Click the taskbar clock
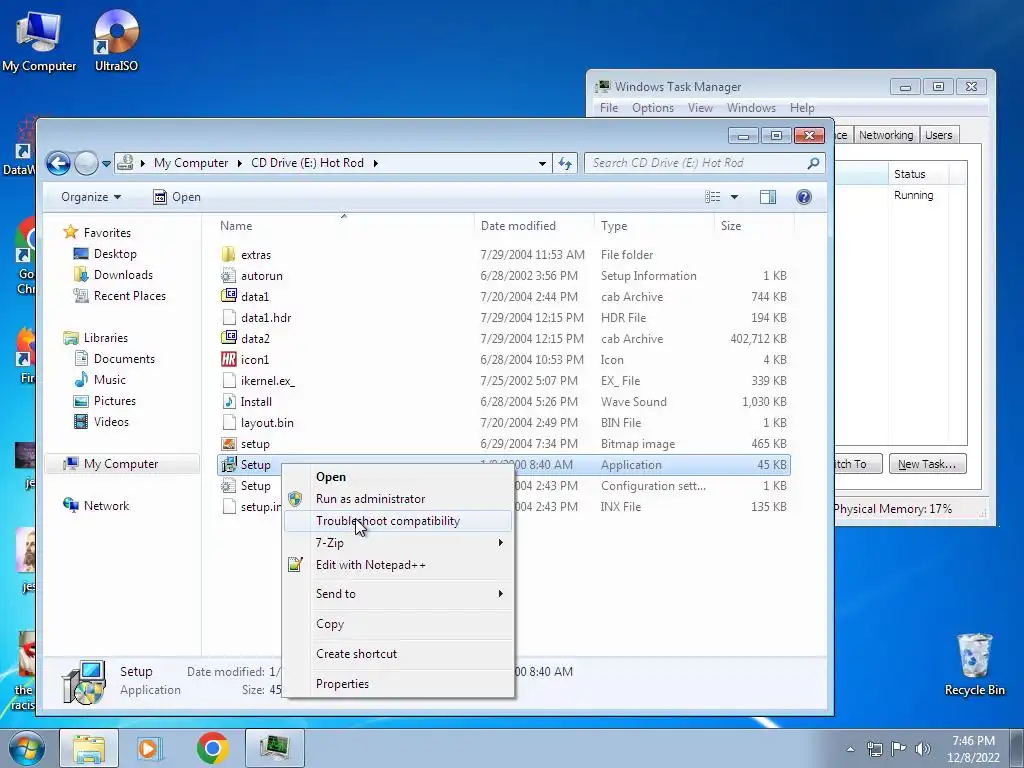 [973, 749]
